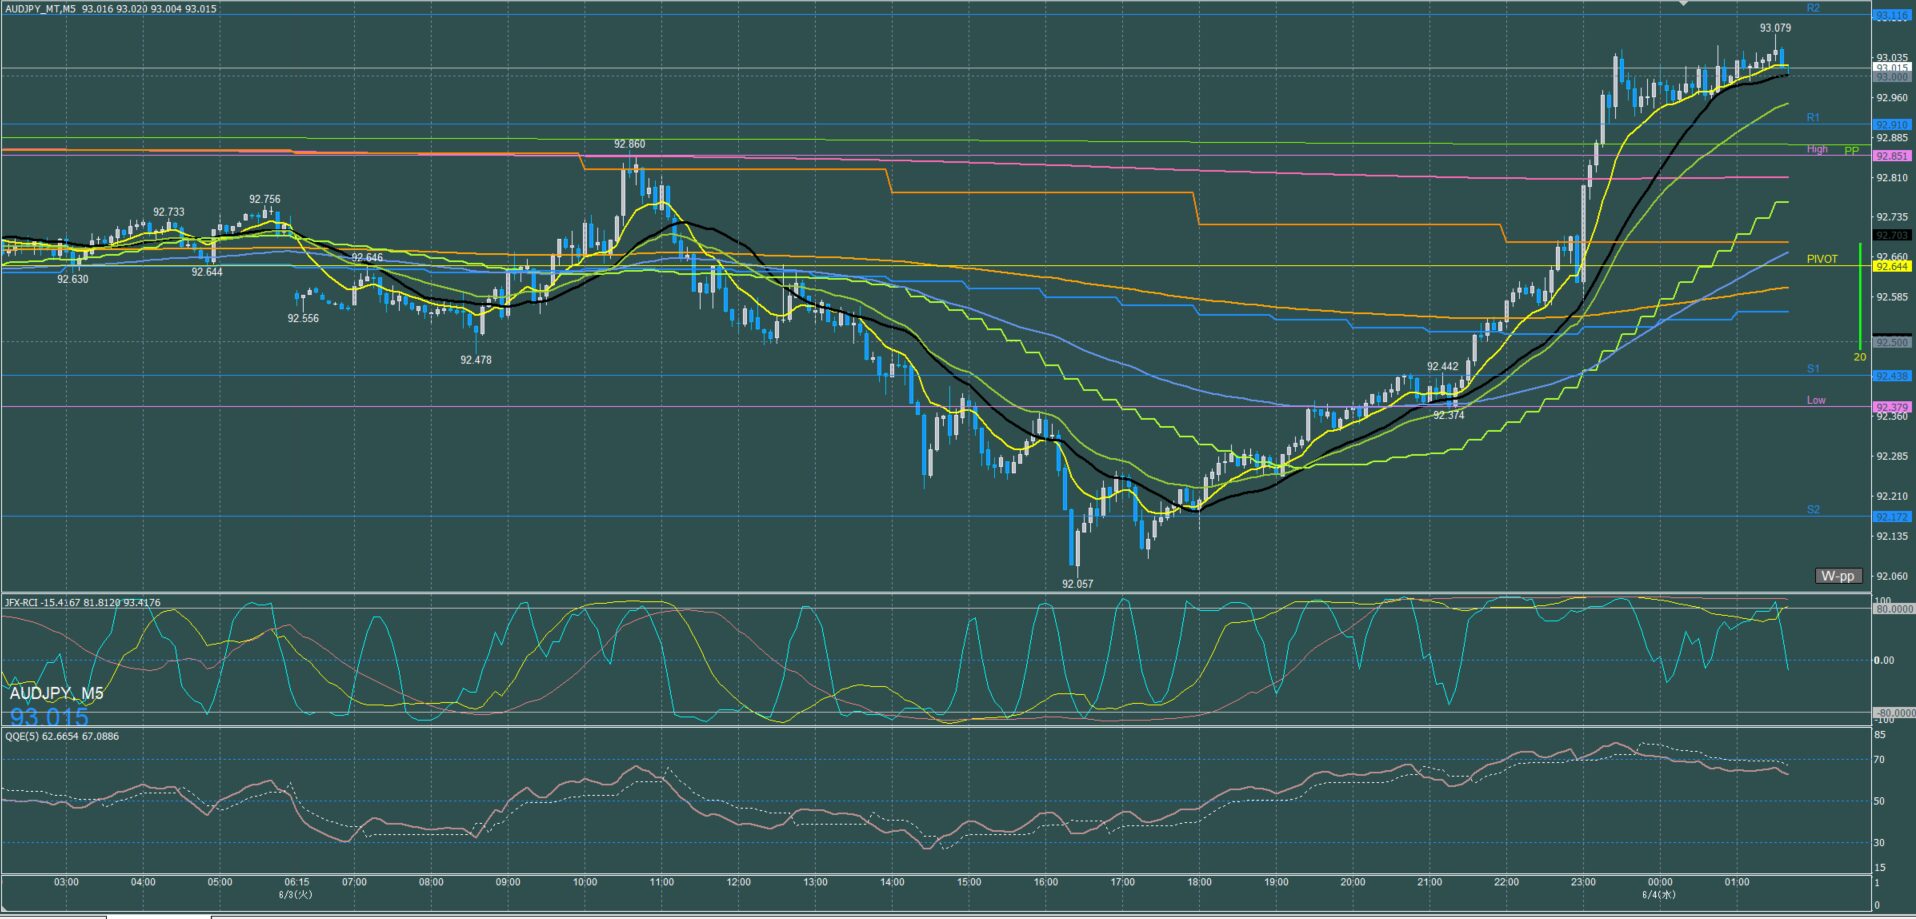Click the 23:00 time axis label
The image size is (1916, 919).
tap(1583, 882)
